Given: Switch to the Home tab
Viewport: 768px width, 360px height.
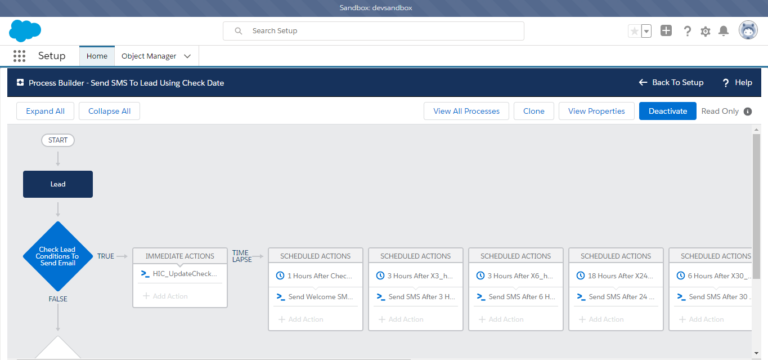Looking at the screenshot, I should coord(97,56).
